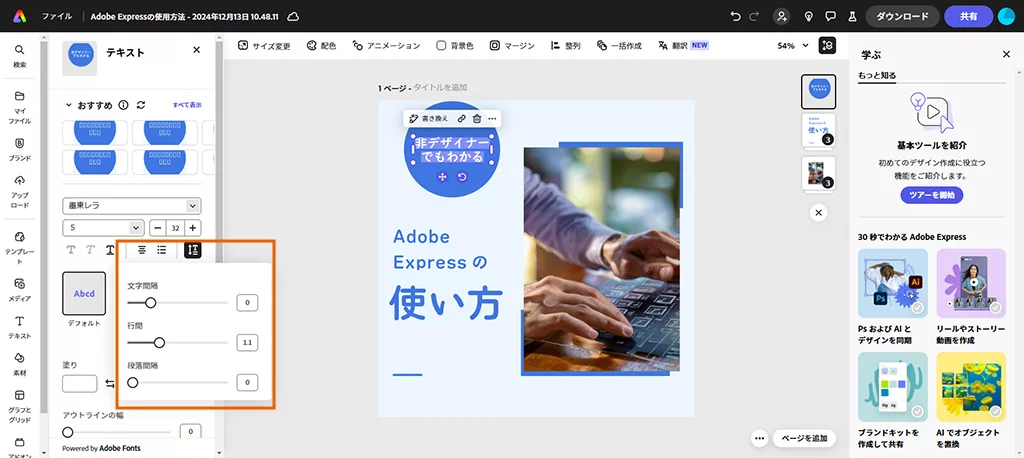Open アップロード in the sidebar
This screenshot has width=1024, height=458.
click(20, 191)
